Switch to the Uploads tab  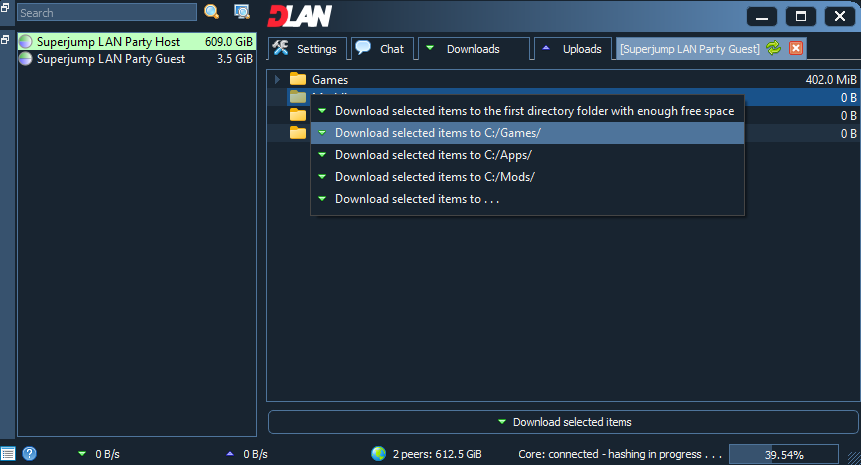coord(572,49)
